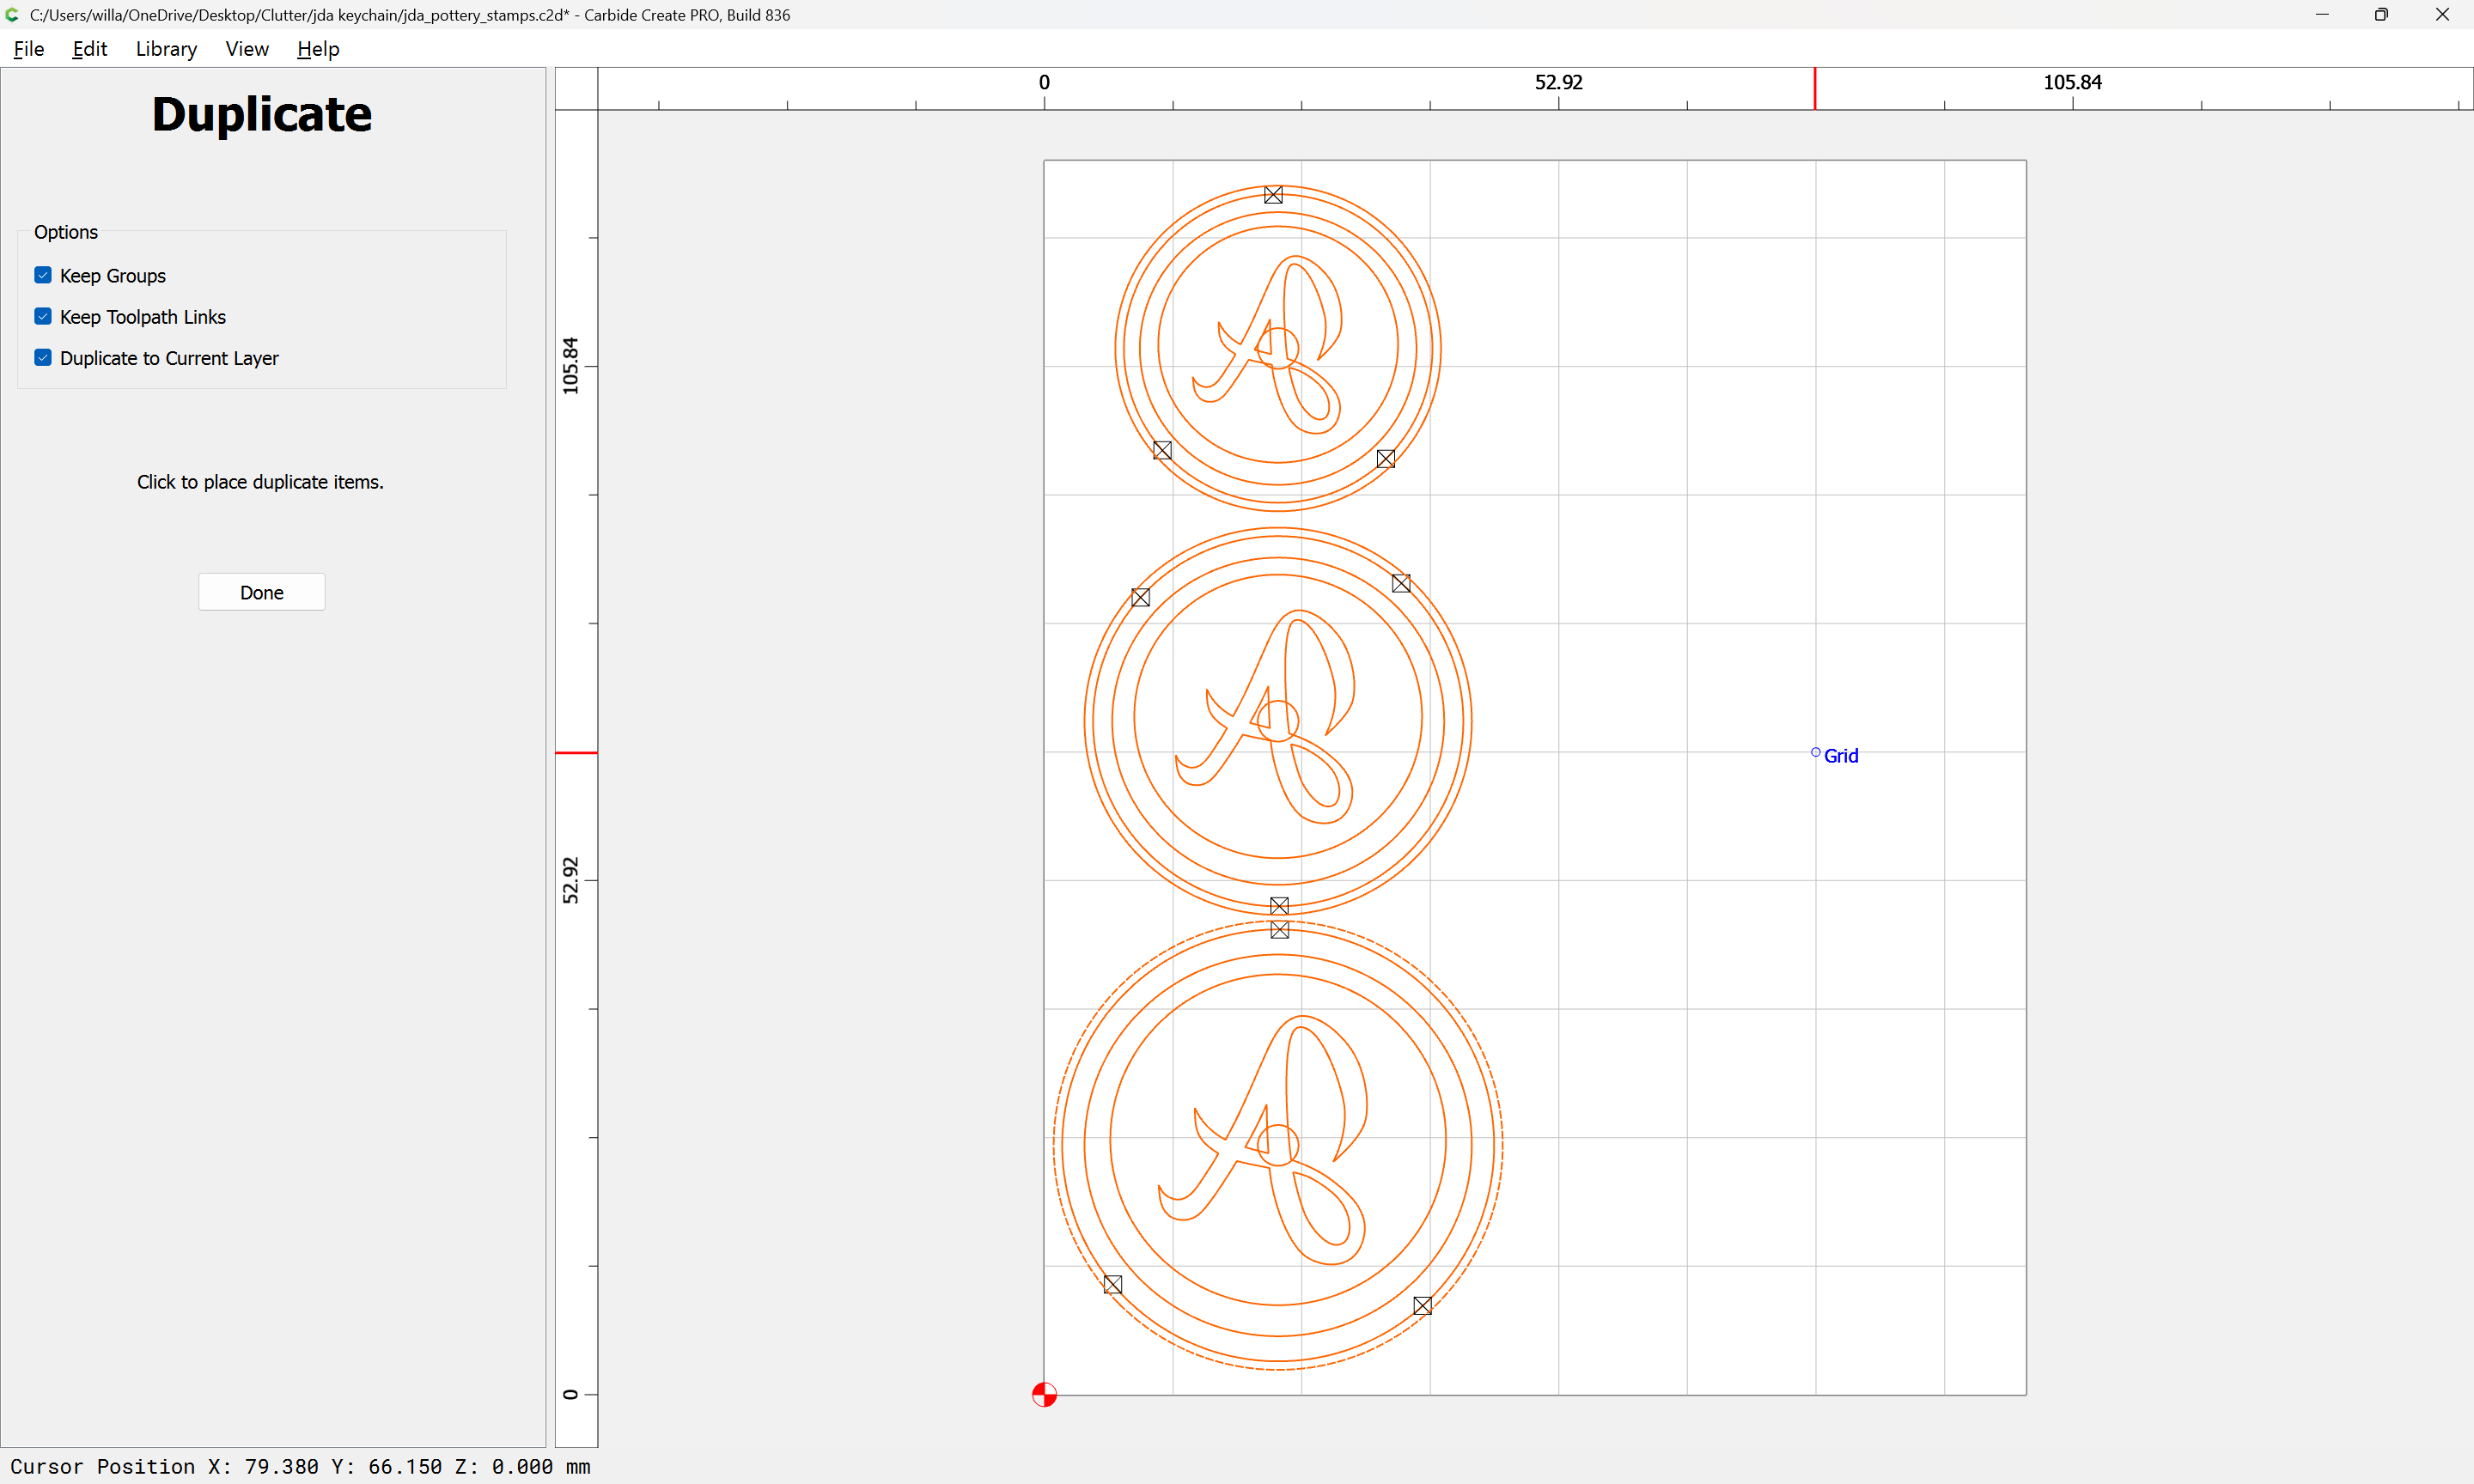Uncheck the Keep Groups option
Viewport: 2474px width, 1484px height.
click(x=43, y=275)
